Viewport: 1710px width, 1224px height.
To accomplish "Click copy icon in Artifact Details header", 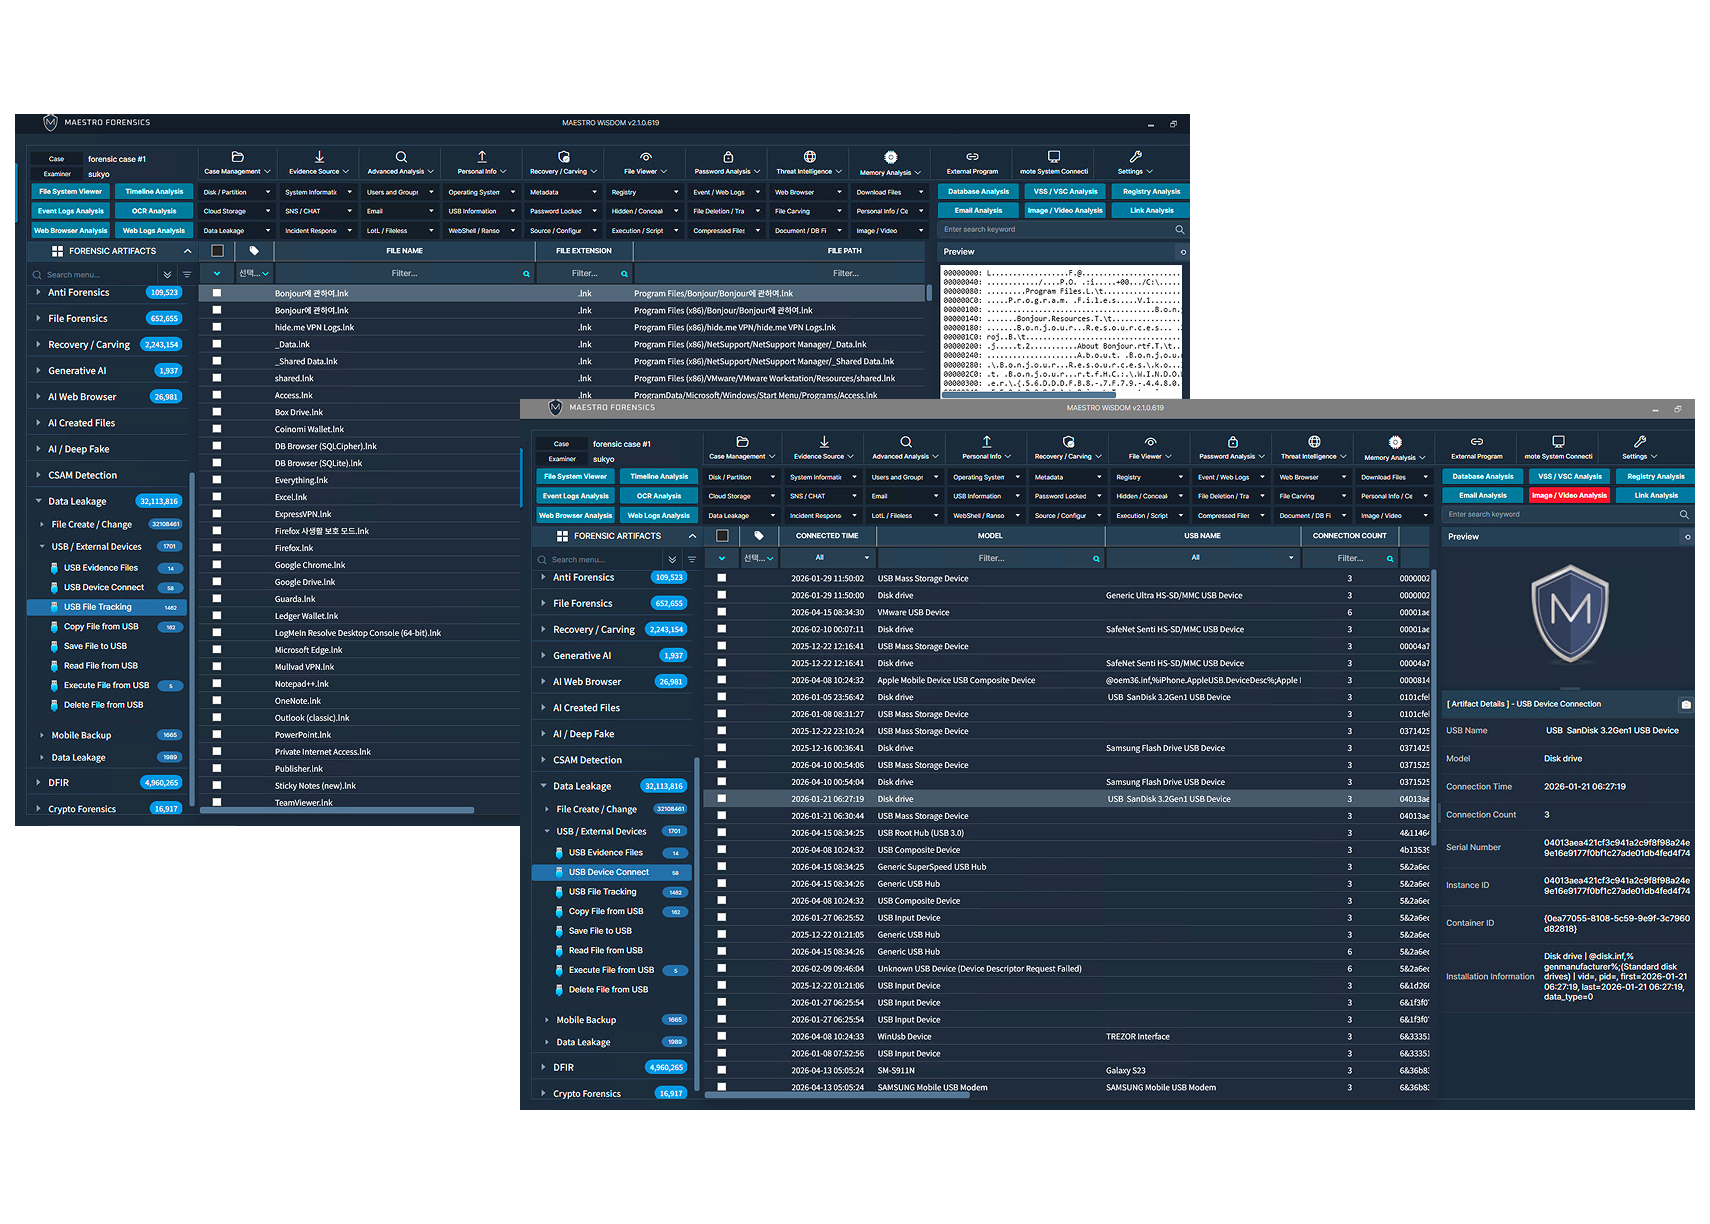I will coord(1686,704).
